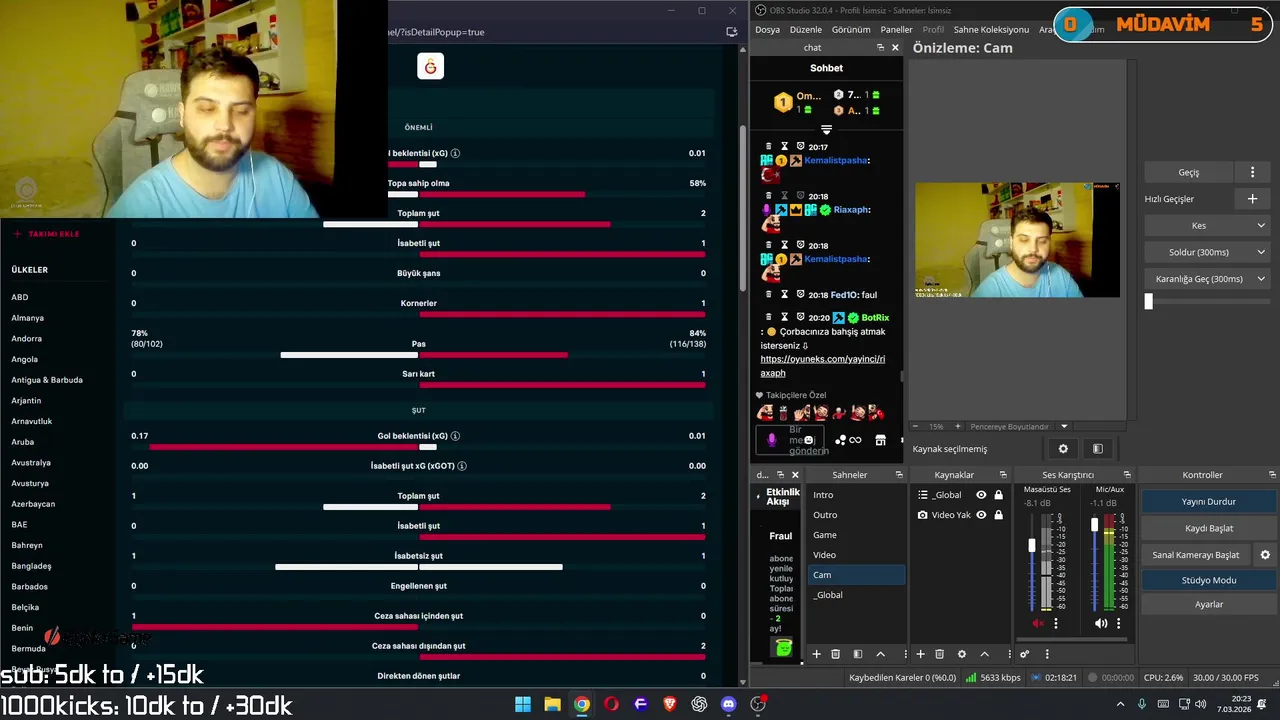This screenshot has width=1280, height=720.
Task: Open Dosya menu in OBS
Action: [767, 30]
